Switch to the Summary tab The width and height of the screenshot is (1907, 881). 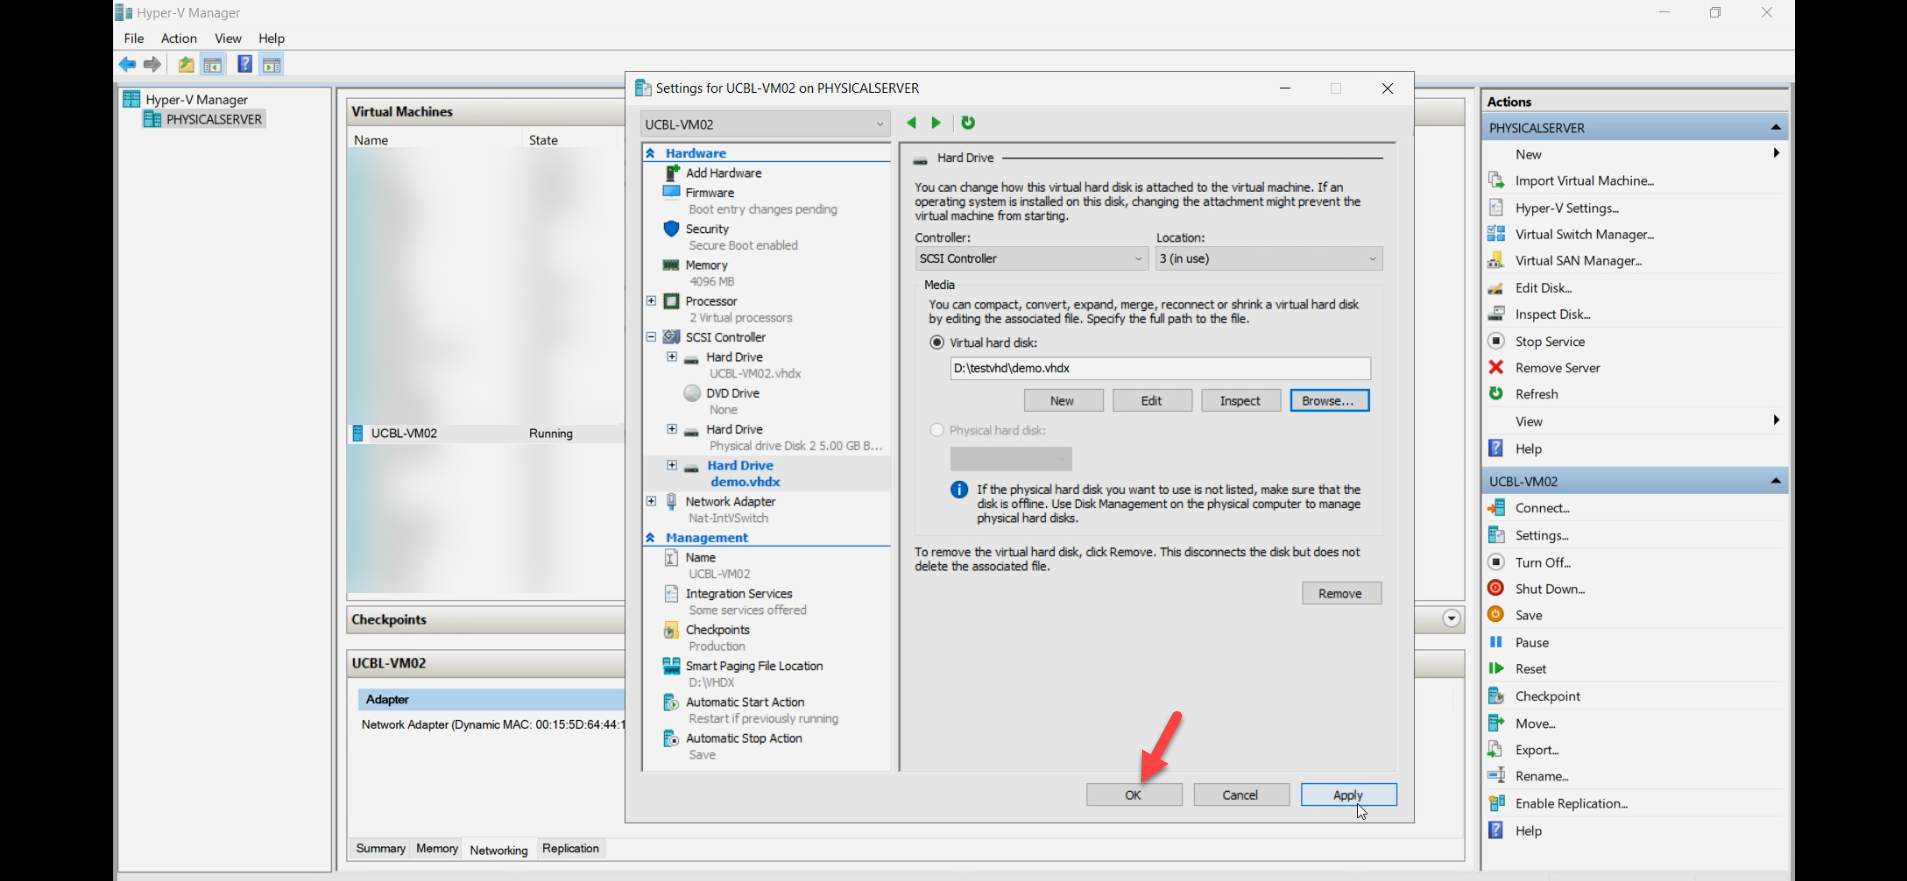click(381, 848)
